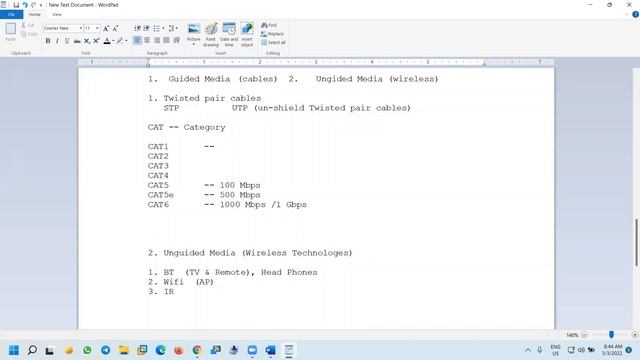Click the first-line indent marker on ruler

click(148, 60)
